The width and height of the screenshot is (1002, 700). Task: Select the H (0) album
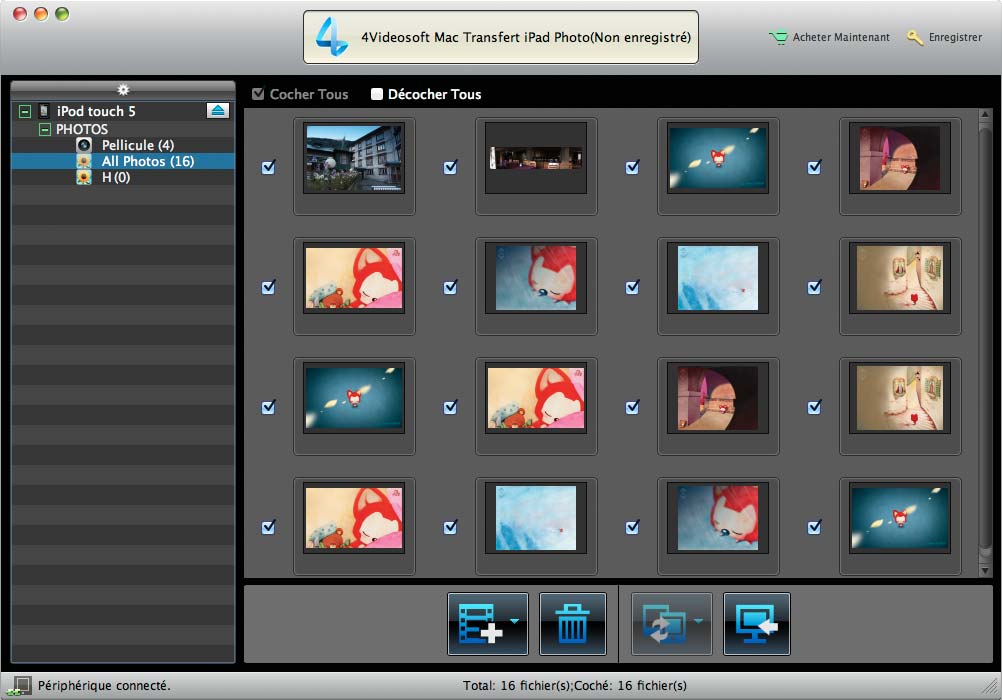pyautogui.click(x=115, y=178)
